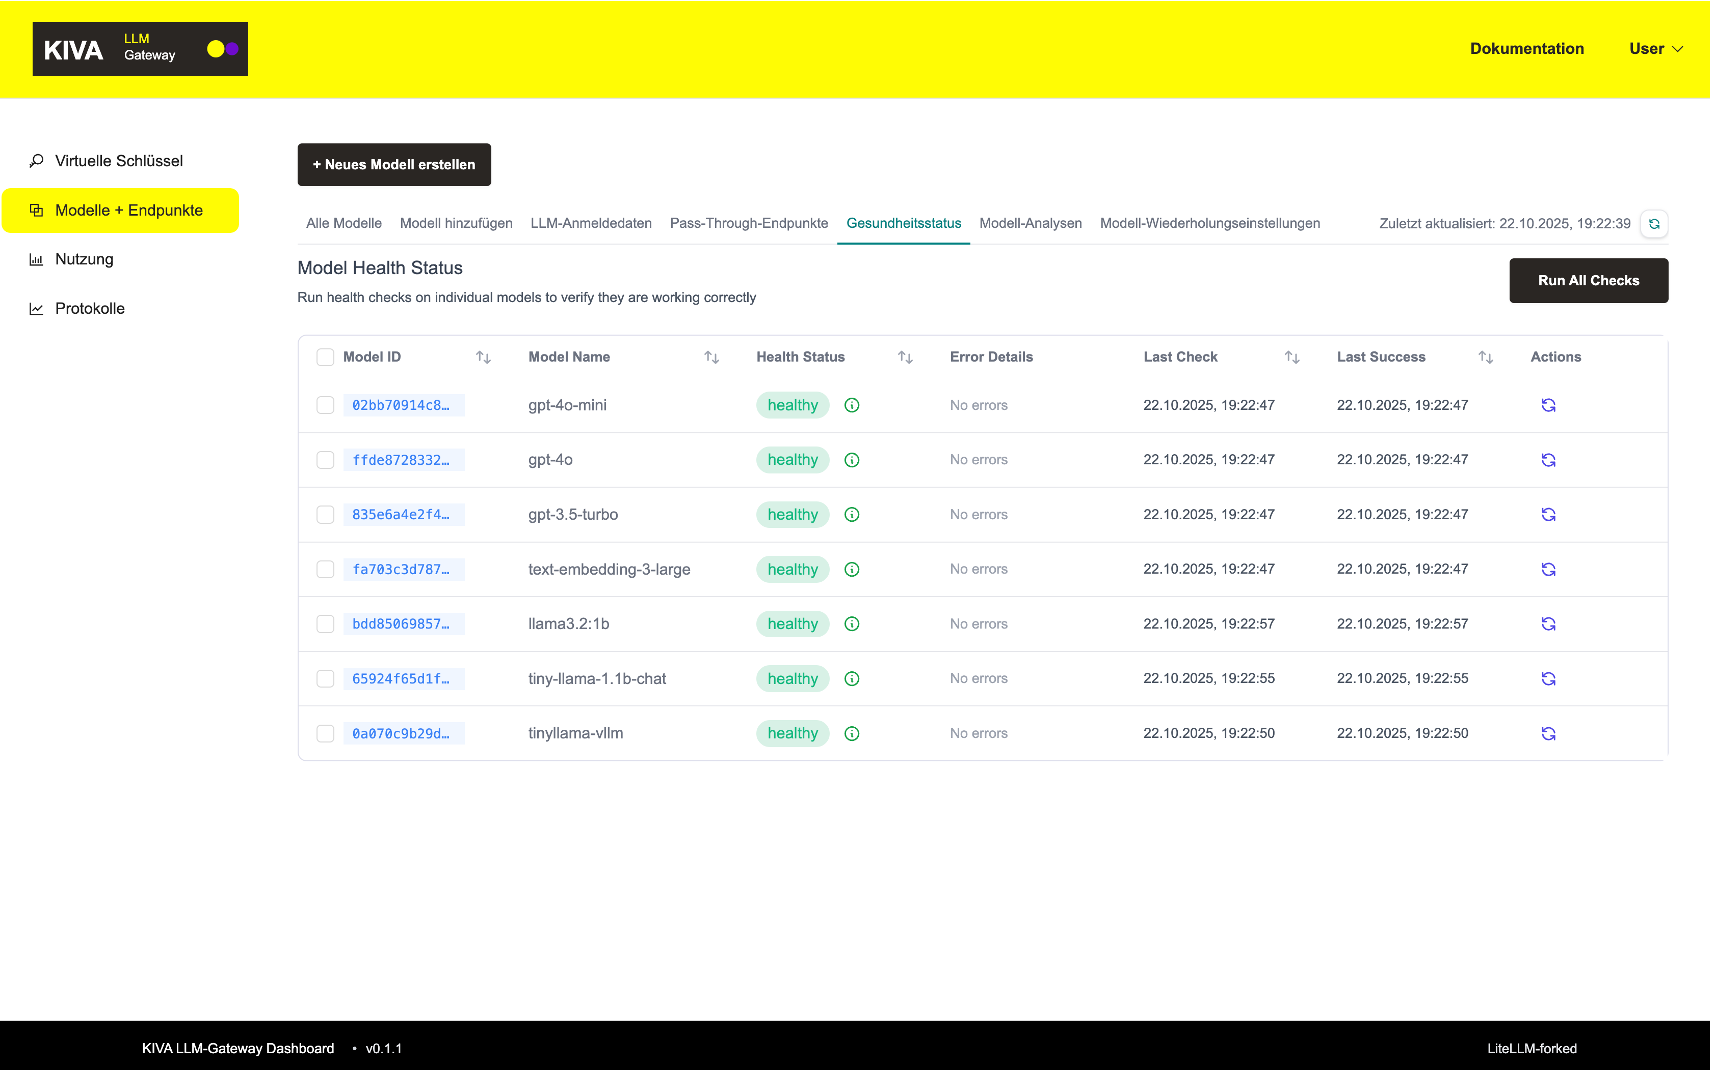Re-run health check for gpt-4o row
This screenshot has width=1710, height=1070.
tap(1548, 460)
